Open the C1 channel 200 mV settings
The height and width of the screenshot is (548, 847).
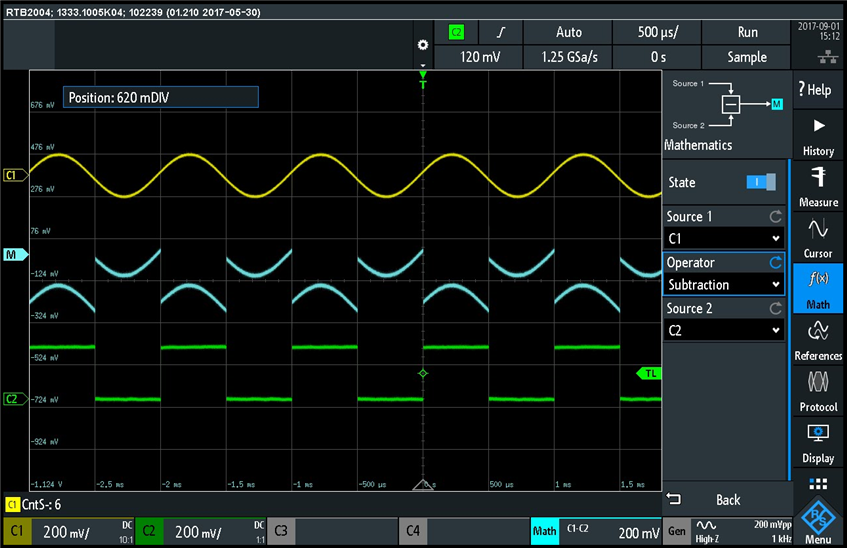coord(67,531)
